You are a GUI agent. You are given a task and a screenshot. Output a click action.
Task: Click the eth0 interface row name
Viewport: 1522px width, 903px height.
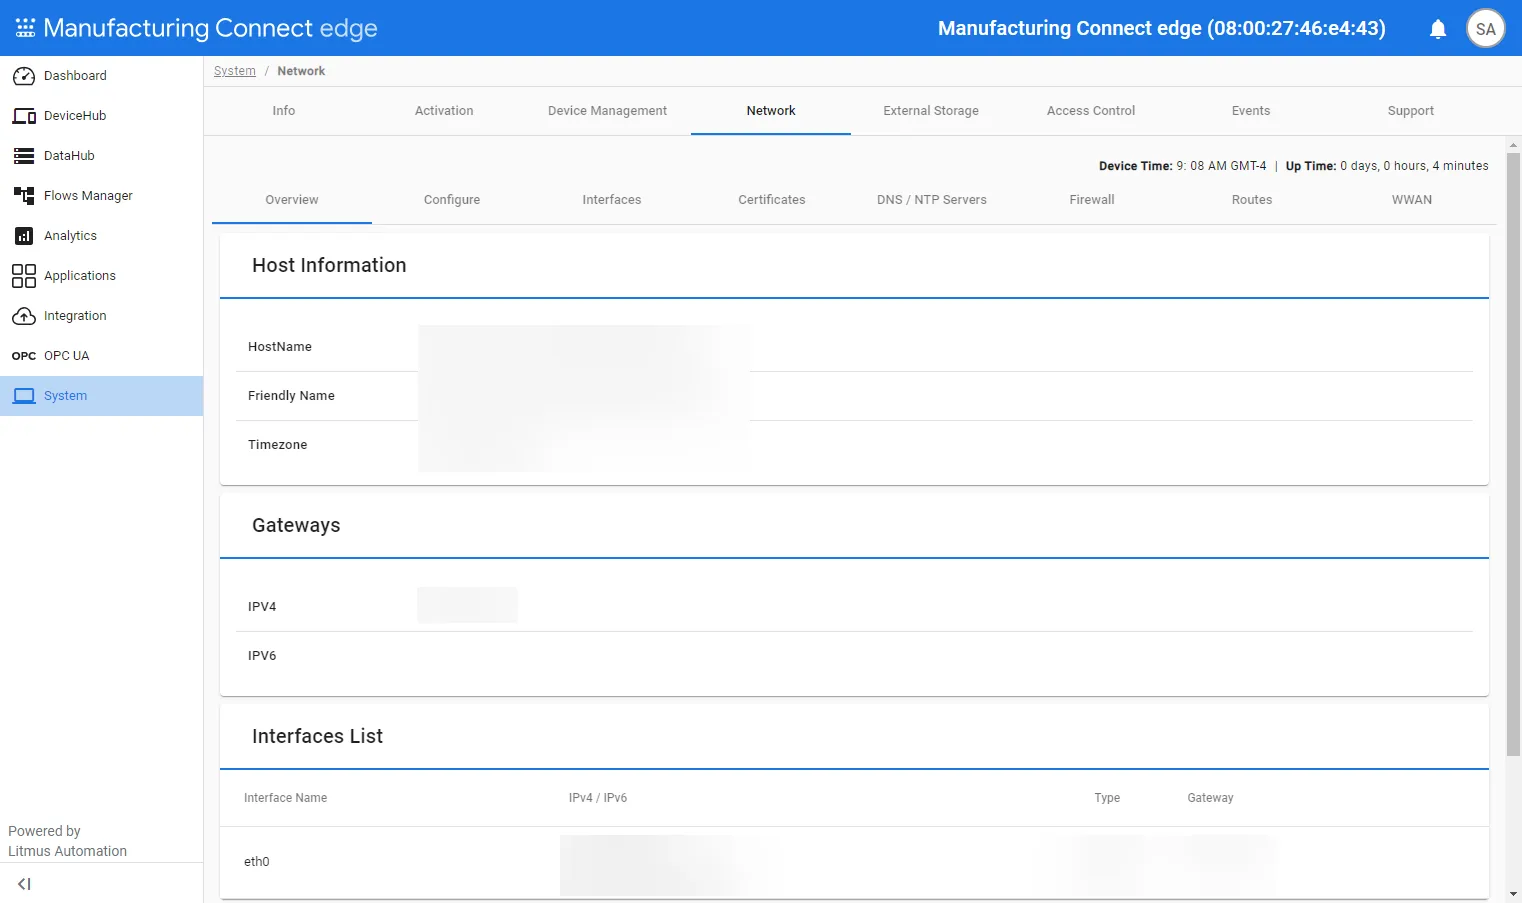(x=257, y=862)
